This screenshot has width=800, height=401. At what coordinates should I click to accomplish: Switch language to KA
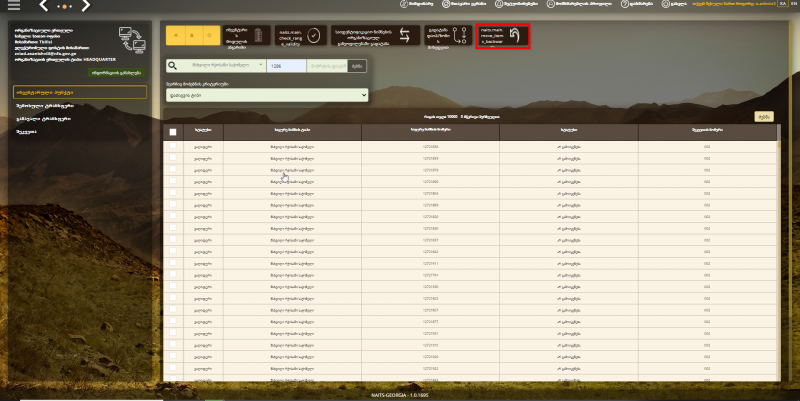pos(783,4)
